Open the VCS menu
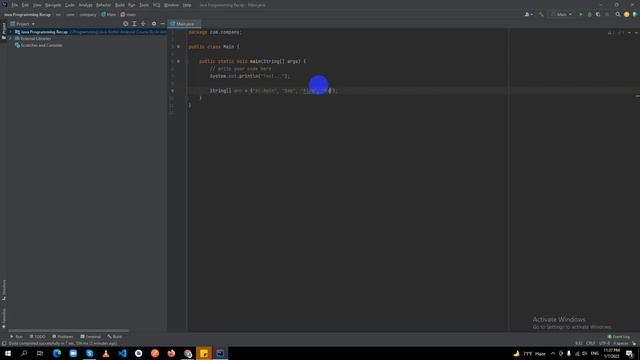The height and width of the screenshot is (360, 640). pos(156,5)
